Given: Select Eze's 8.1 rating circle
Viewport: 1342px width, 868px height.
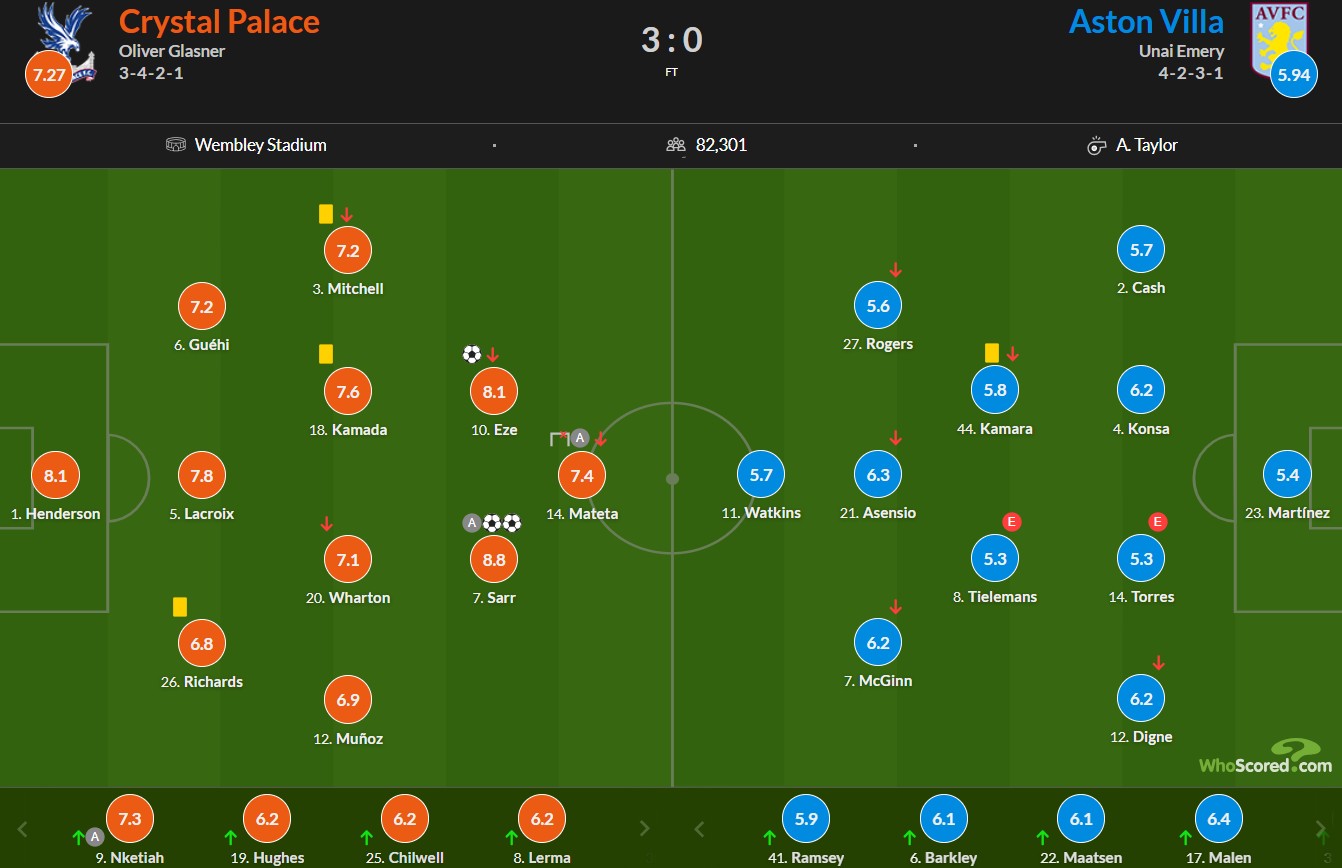Looking at the screenshot, I should [494, 392].
